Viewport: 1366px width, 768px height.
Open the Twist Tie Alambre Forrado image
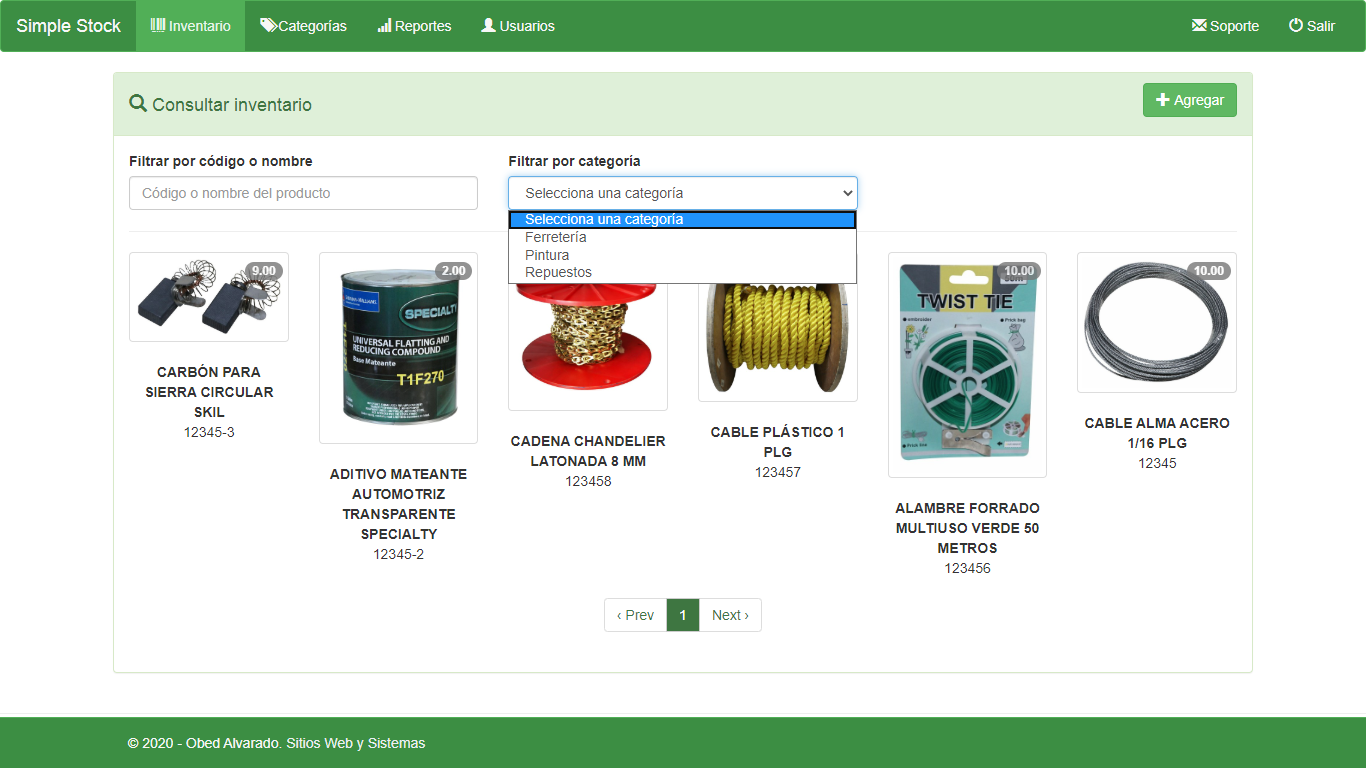pos(967,365)
